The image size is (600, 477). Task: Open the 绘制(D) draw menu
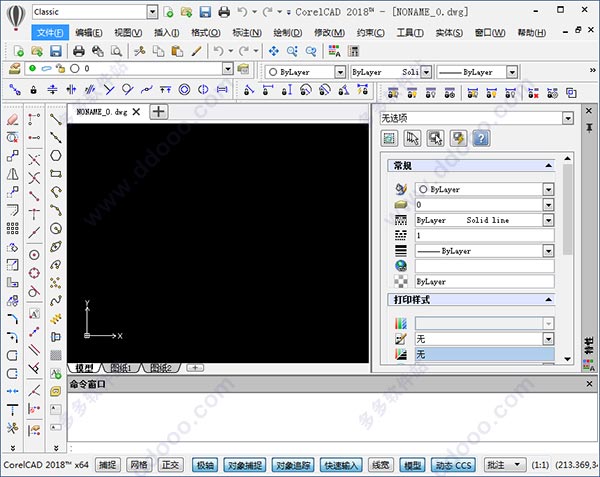[x=288, y=33]
